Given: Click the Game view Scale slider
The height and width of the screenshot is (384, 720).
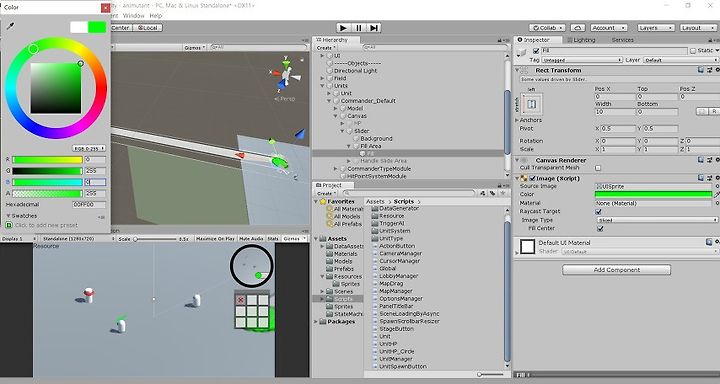Looking at the screenshot, I should click(x=155, y=239).
